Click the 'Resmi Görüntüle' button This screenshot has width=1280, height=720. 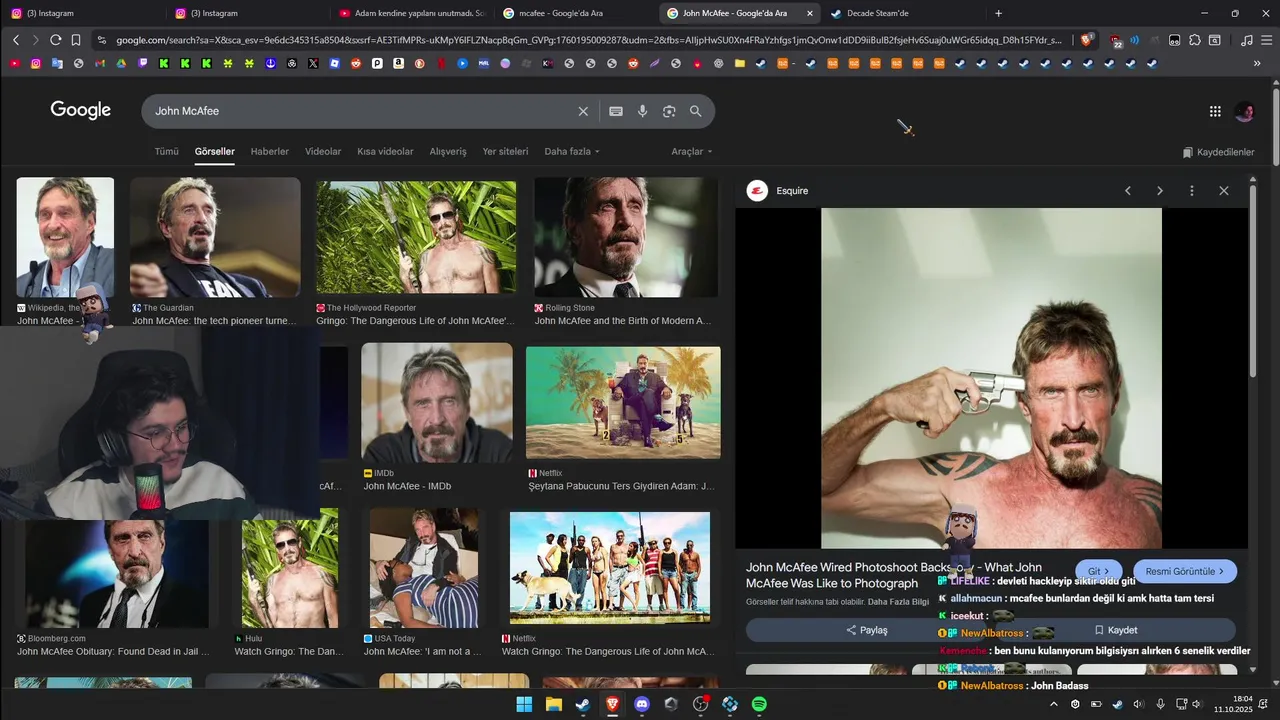[x=1185, y=572]
